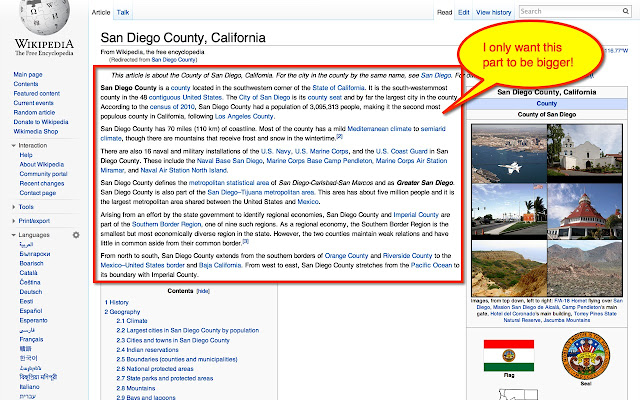Open metropolitan statistical area link
640x400 pixels.
tap(229, 183)
